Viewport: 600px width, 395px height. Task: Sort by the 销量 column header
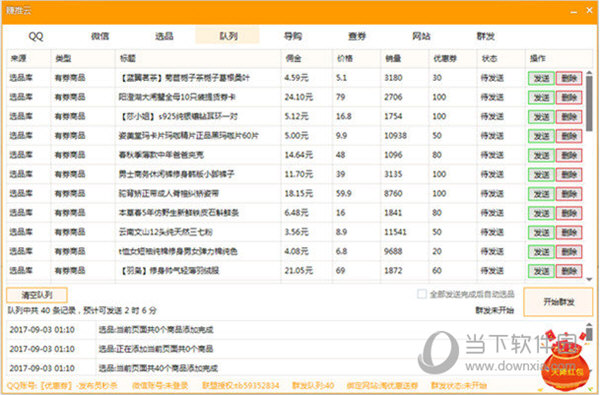click(x=393, y=59)
